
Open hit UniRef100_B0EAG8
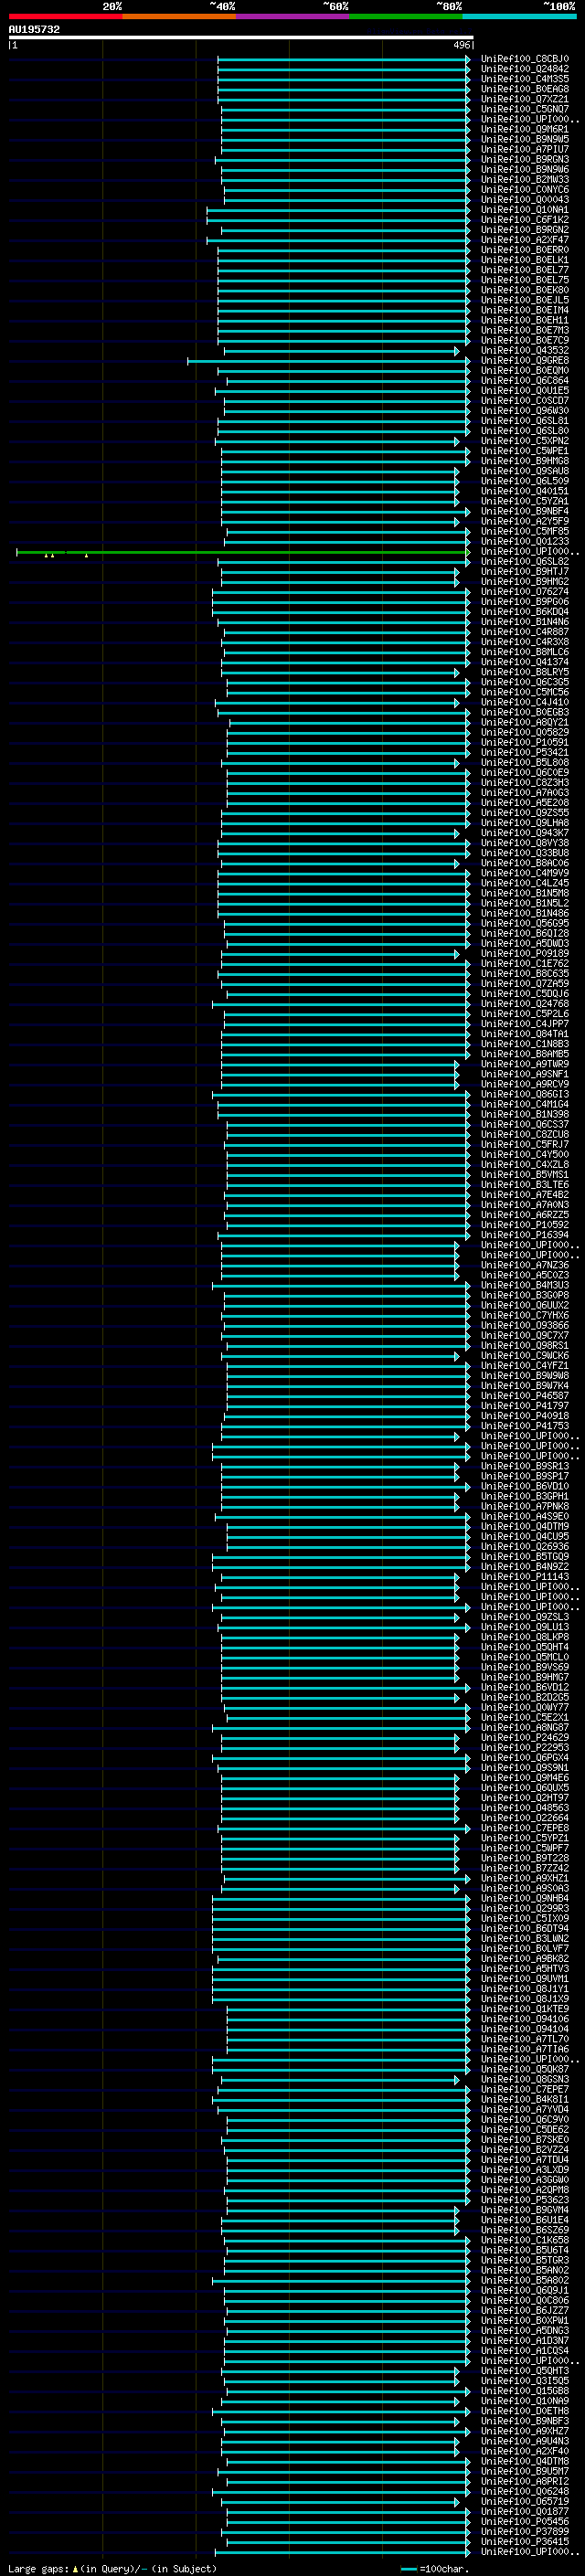pos(525,89)
